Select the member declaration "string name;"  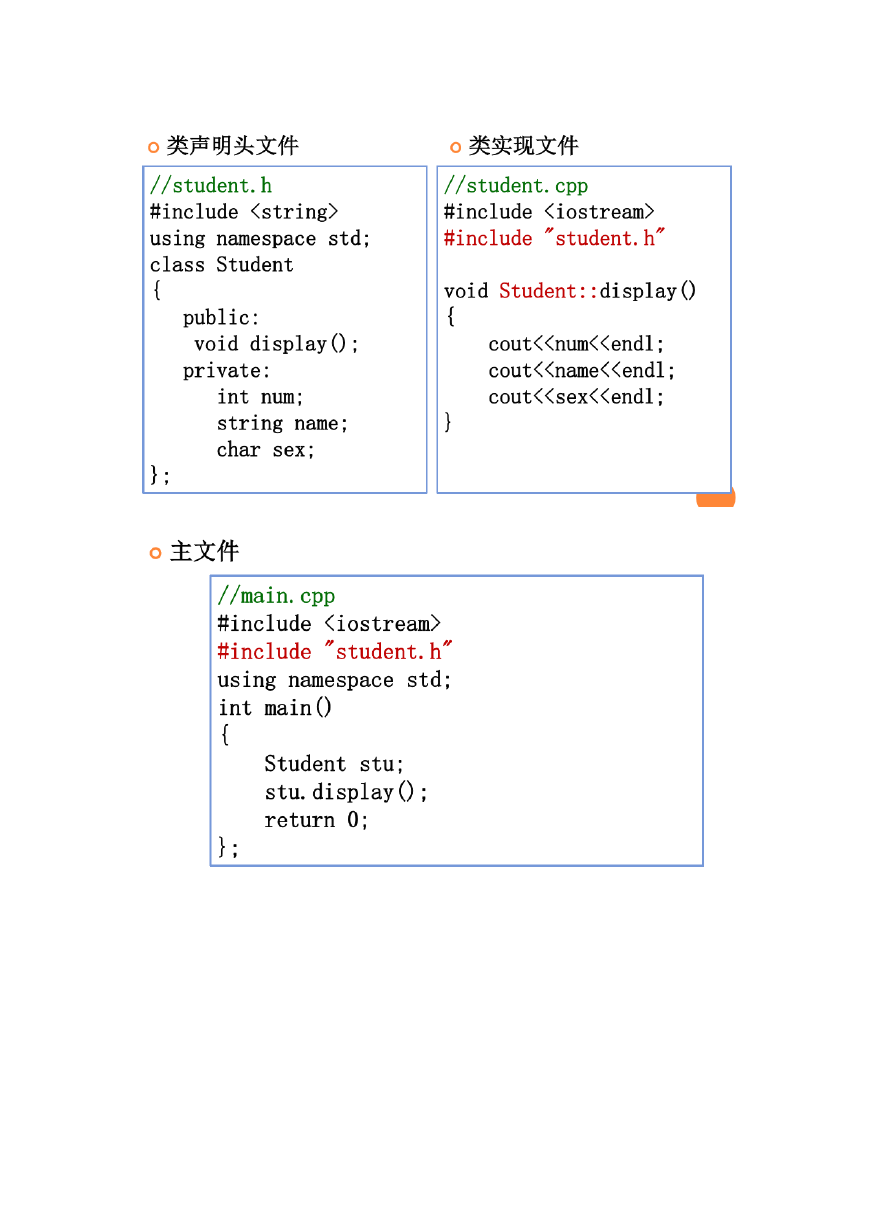(283, 424)
